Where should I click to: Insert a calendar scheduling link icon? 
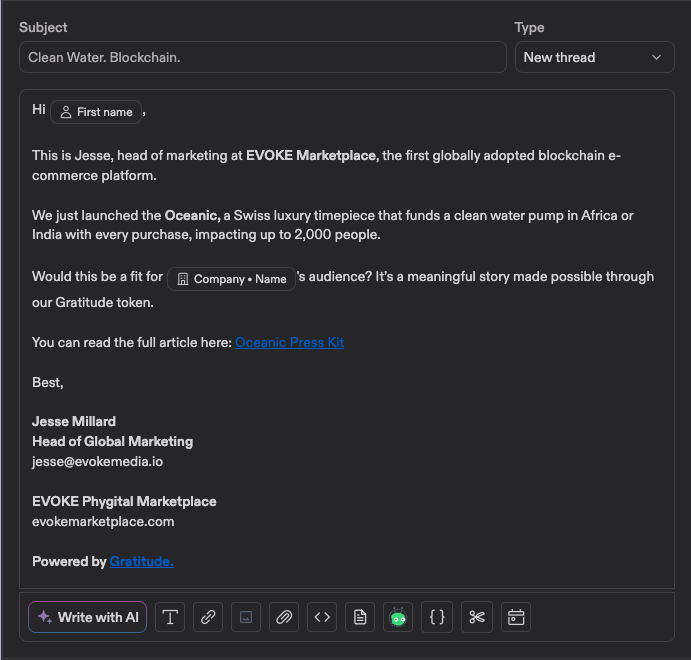coord(516,617)
